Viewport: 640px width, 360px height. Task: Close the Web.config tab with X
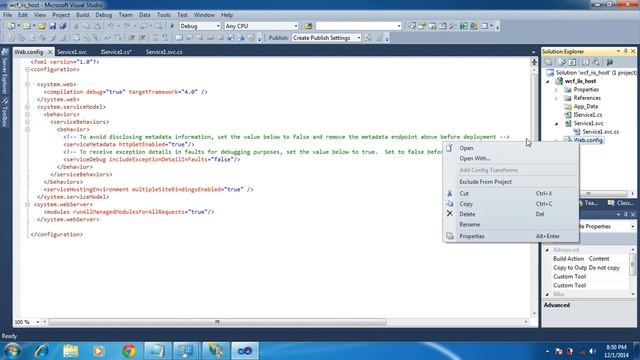coord(50,52)
